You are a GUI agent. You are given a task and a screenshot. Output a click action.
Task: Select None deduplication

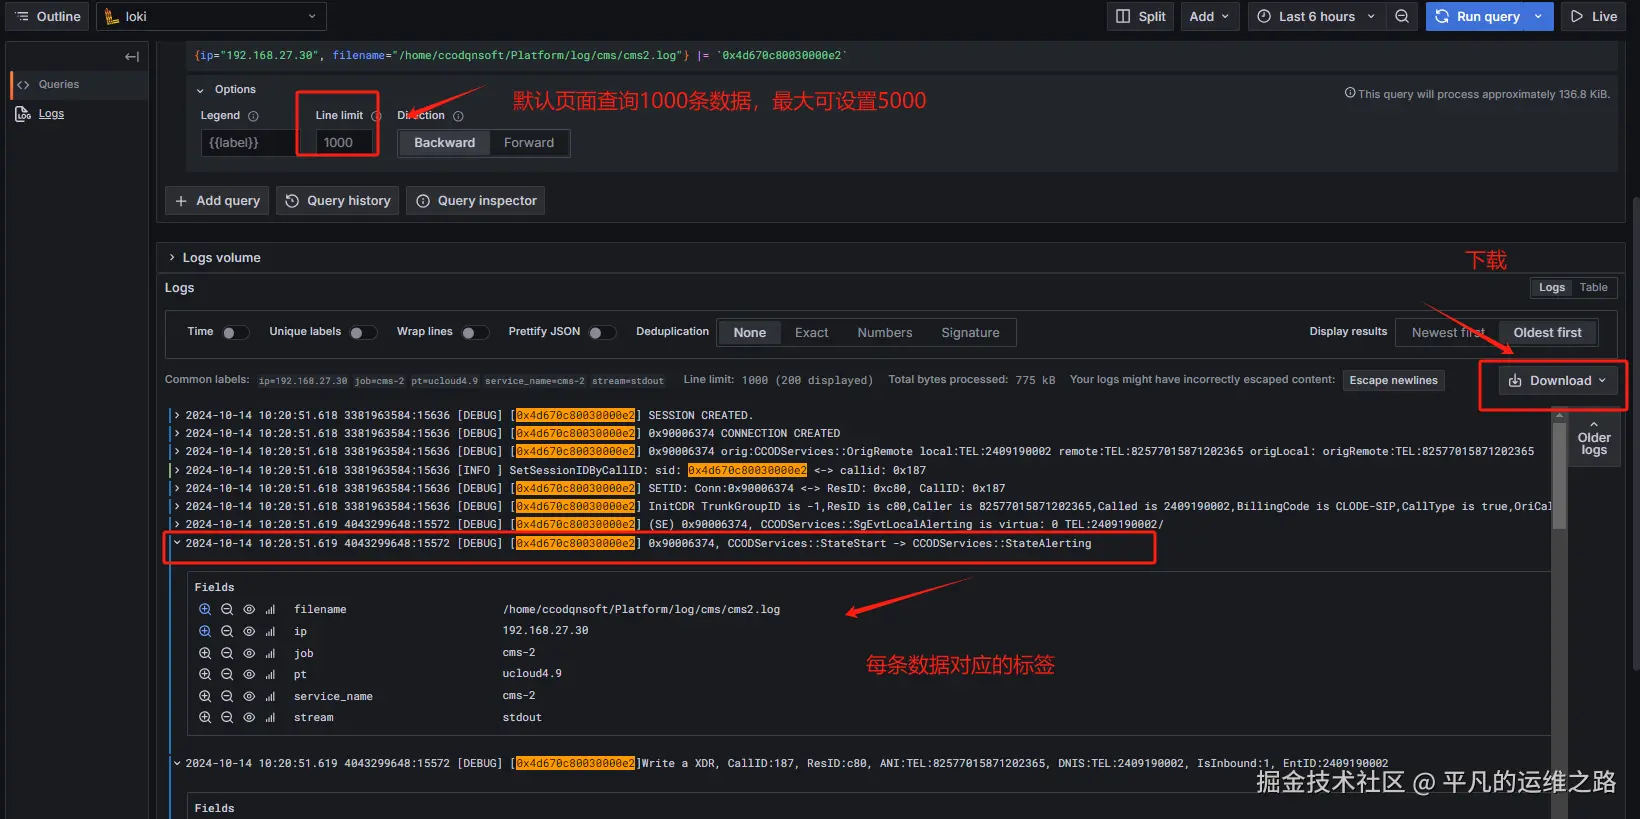tap(749, 333)
